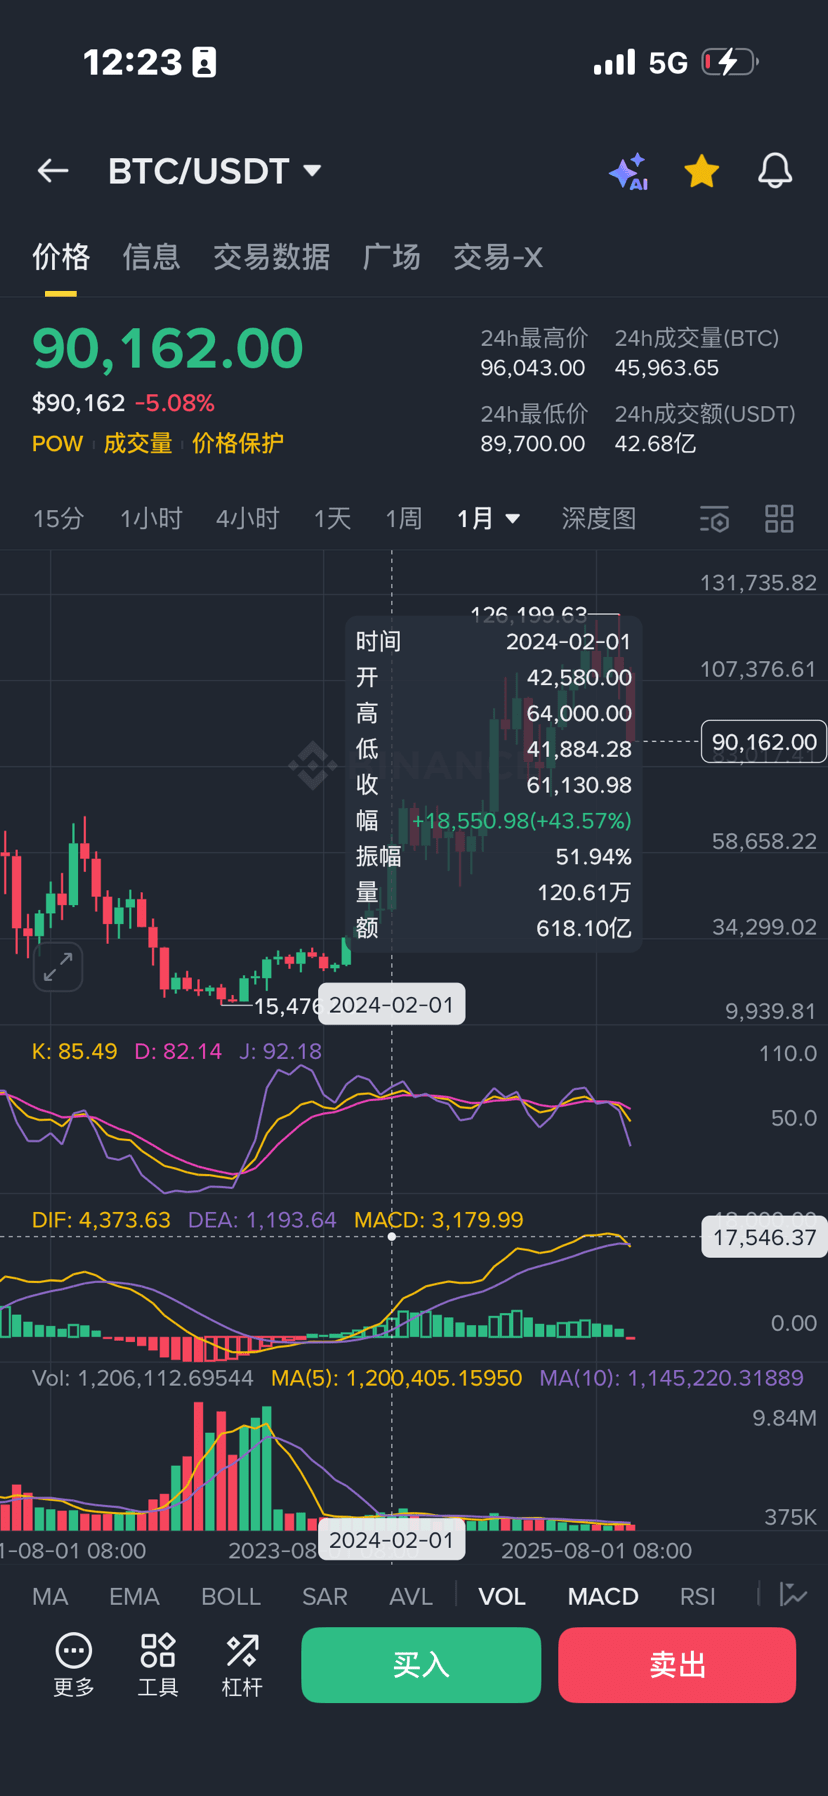Click the cellular signal bars icon

614,62
